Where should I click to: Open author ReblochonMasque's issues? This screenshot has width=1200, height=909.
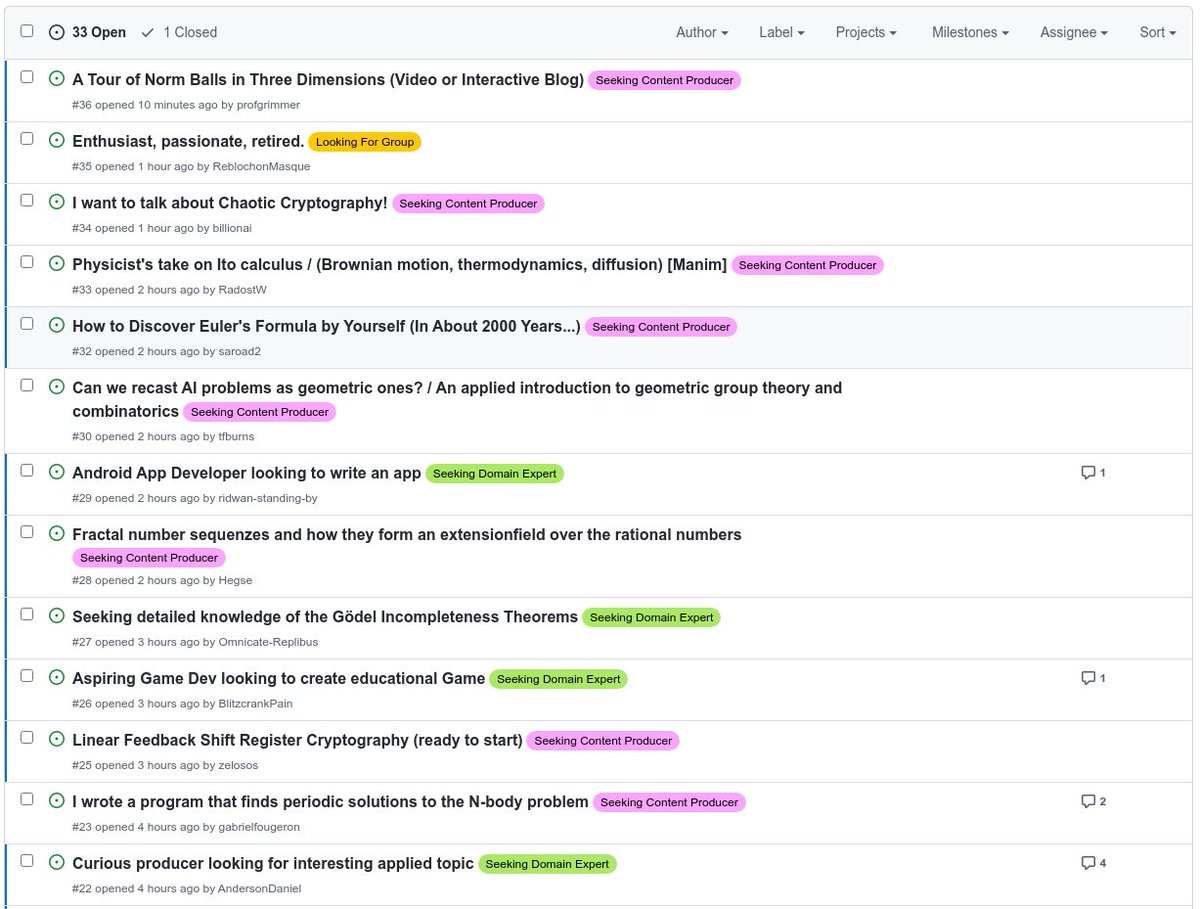tap(261, 167)
